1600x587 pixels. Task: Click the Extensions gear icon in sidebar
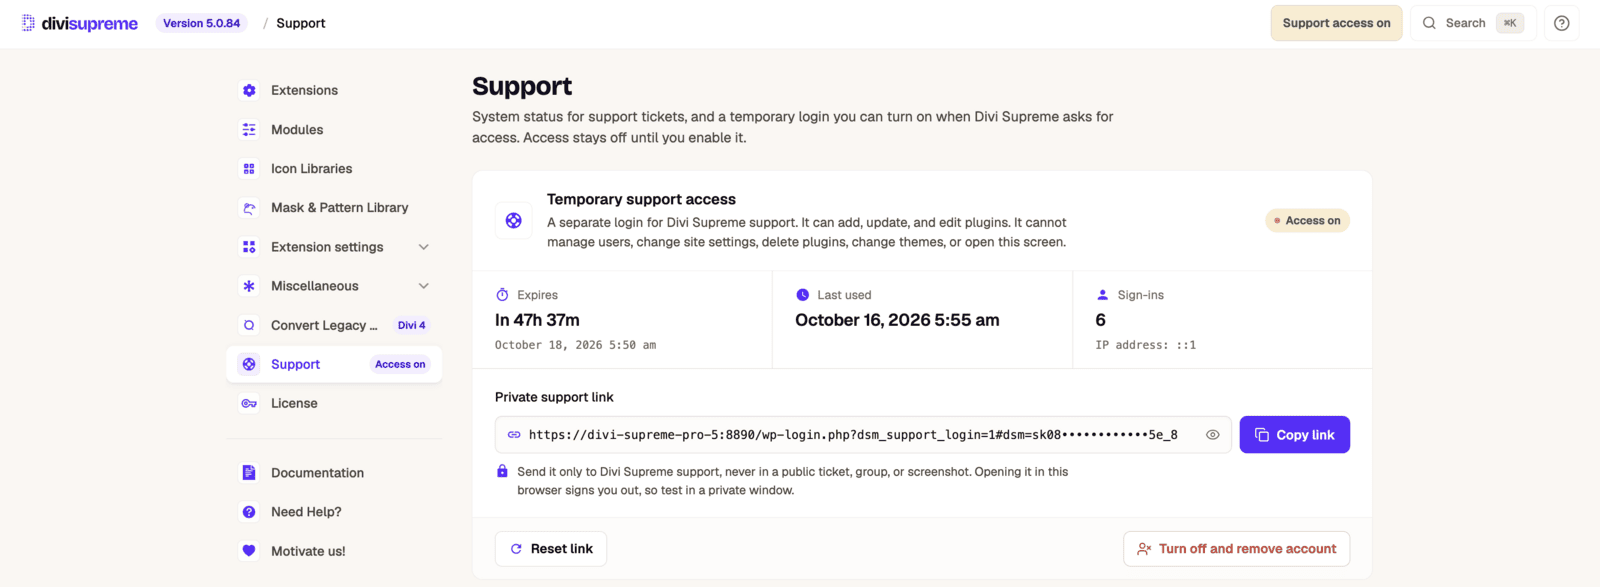[x=249, y=90]
